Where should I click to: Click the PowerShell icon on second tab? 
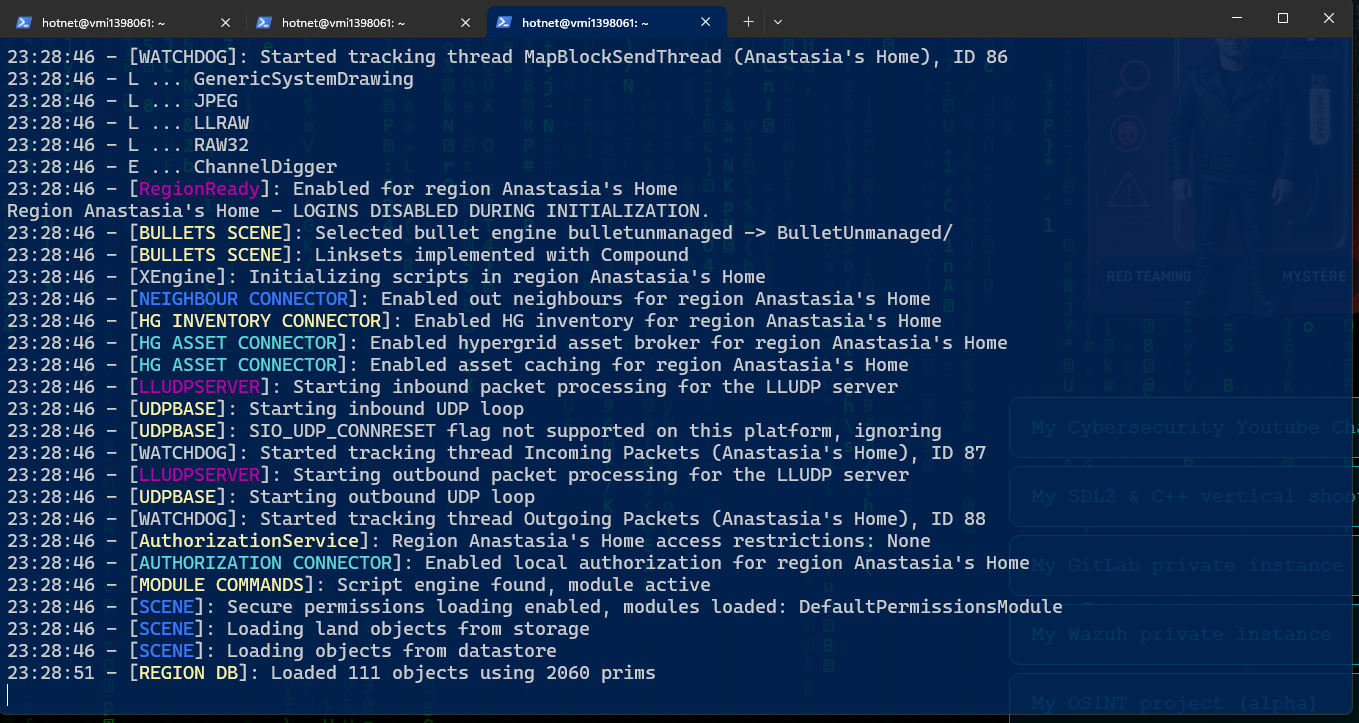pos(264,21)
